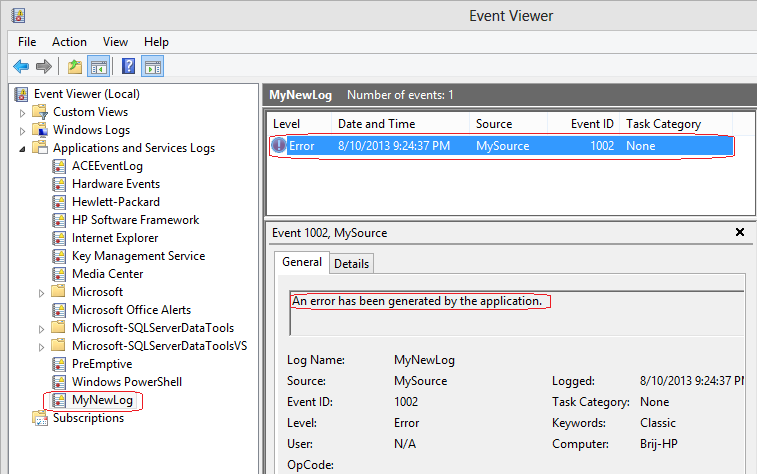Click the event description message text box
The width and height of the screenshot is (757, 474).
pos(517,313)
